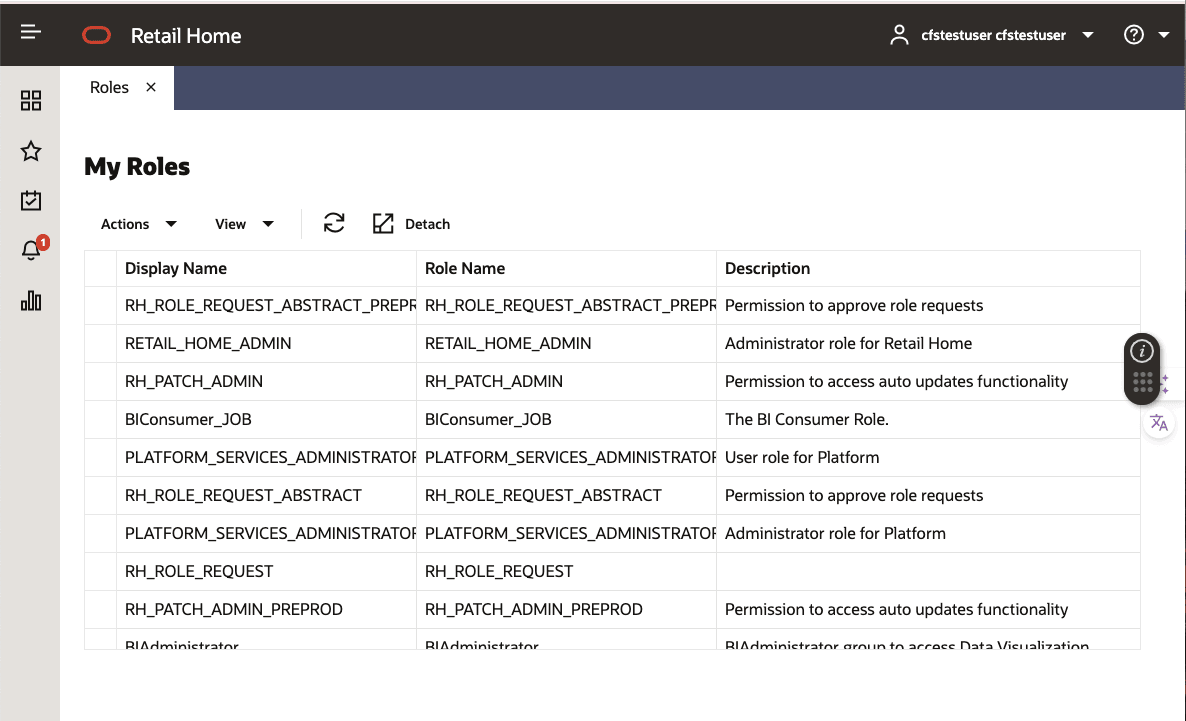1186x721 pixels.
Task: Click the Oracle logo icon
Action: (97, 36)
